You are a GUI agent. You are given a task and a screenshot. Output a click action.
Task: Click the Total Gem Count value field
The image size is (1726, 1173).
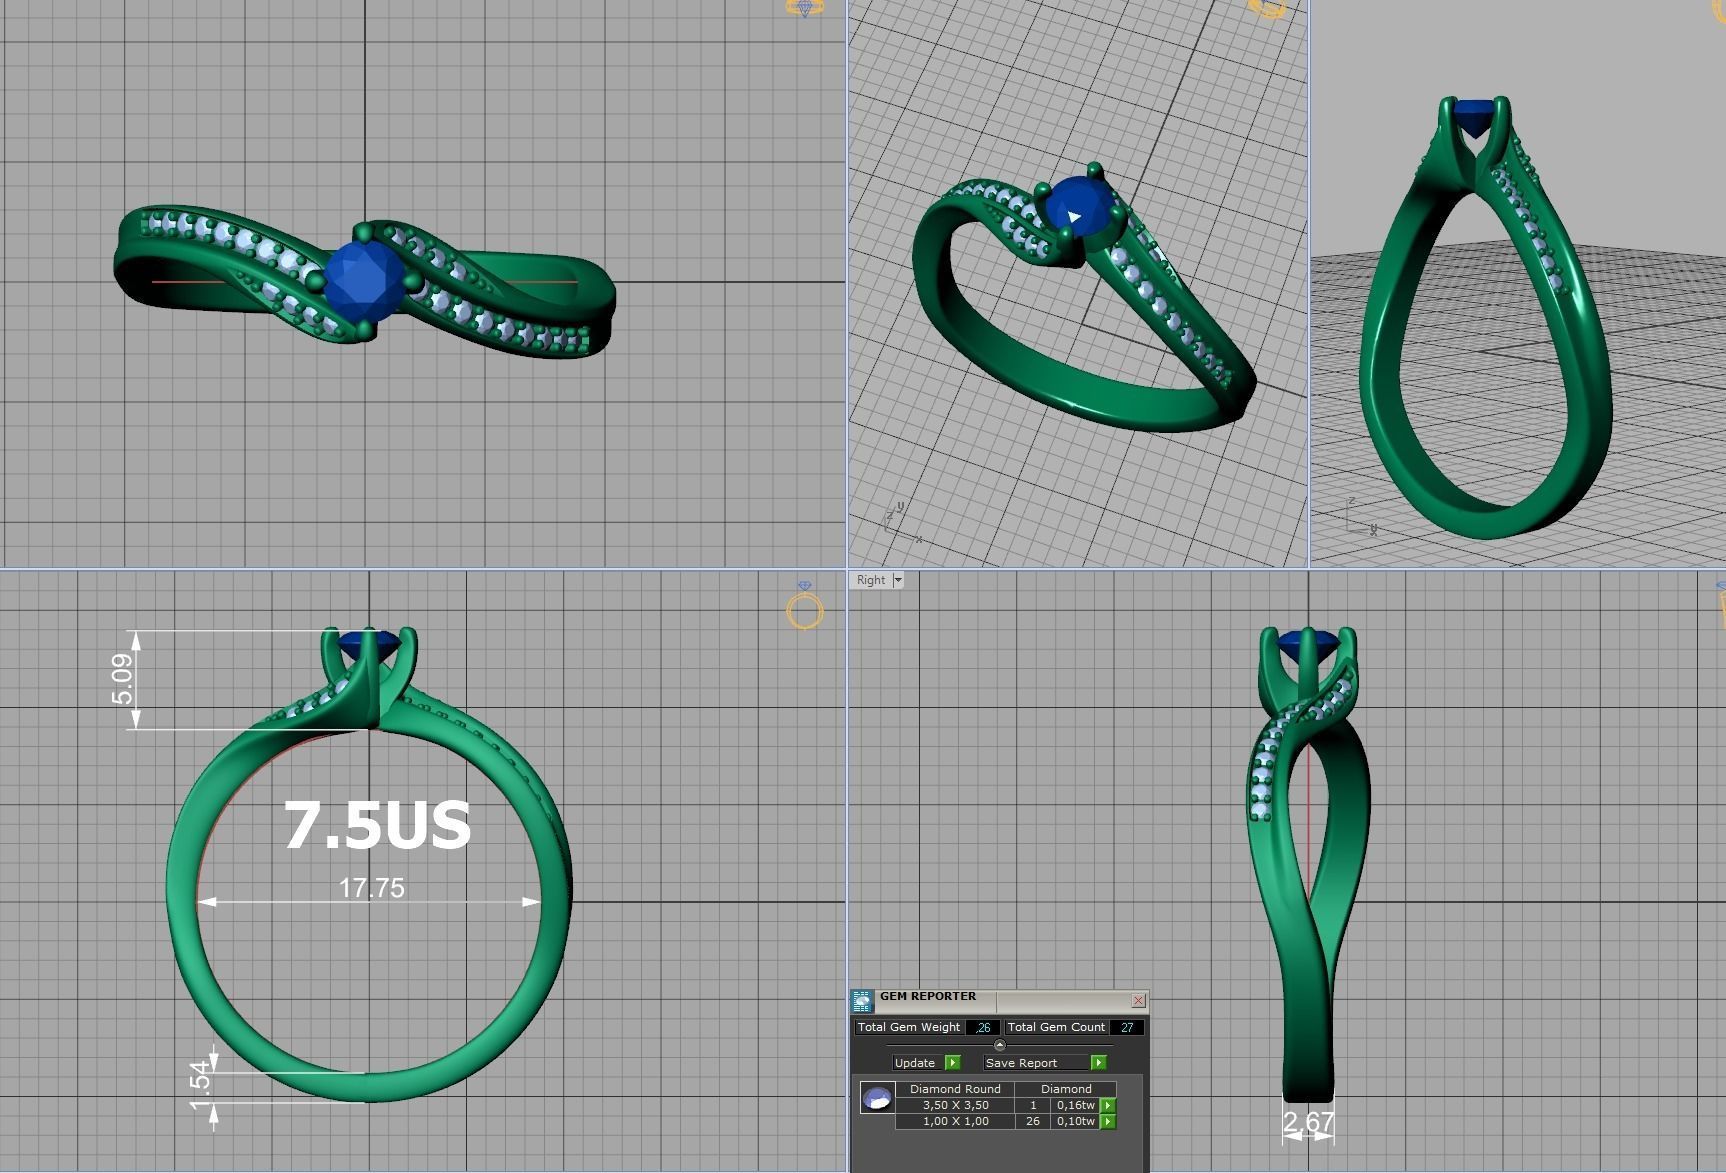click(1127, 1027)
